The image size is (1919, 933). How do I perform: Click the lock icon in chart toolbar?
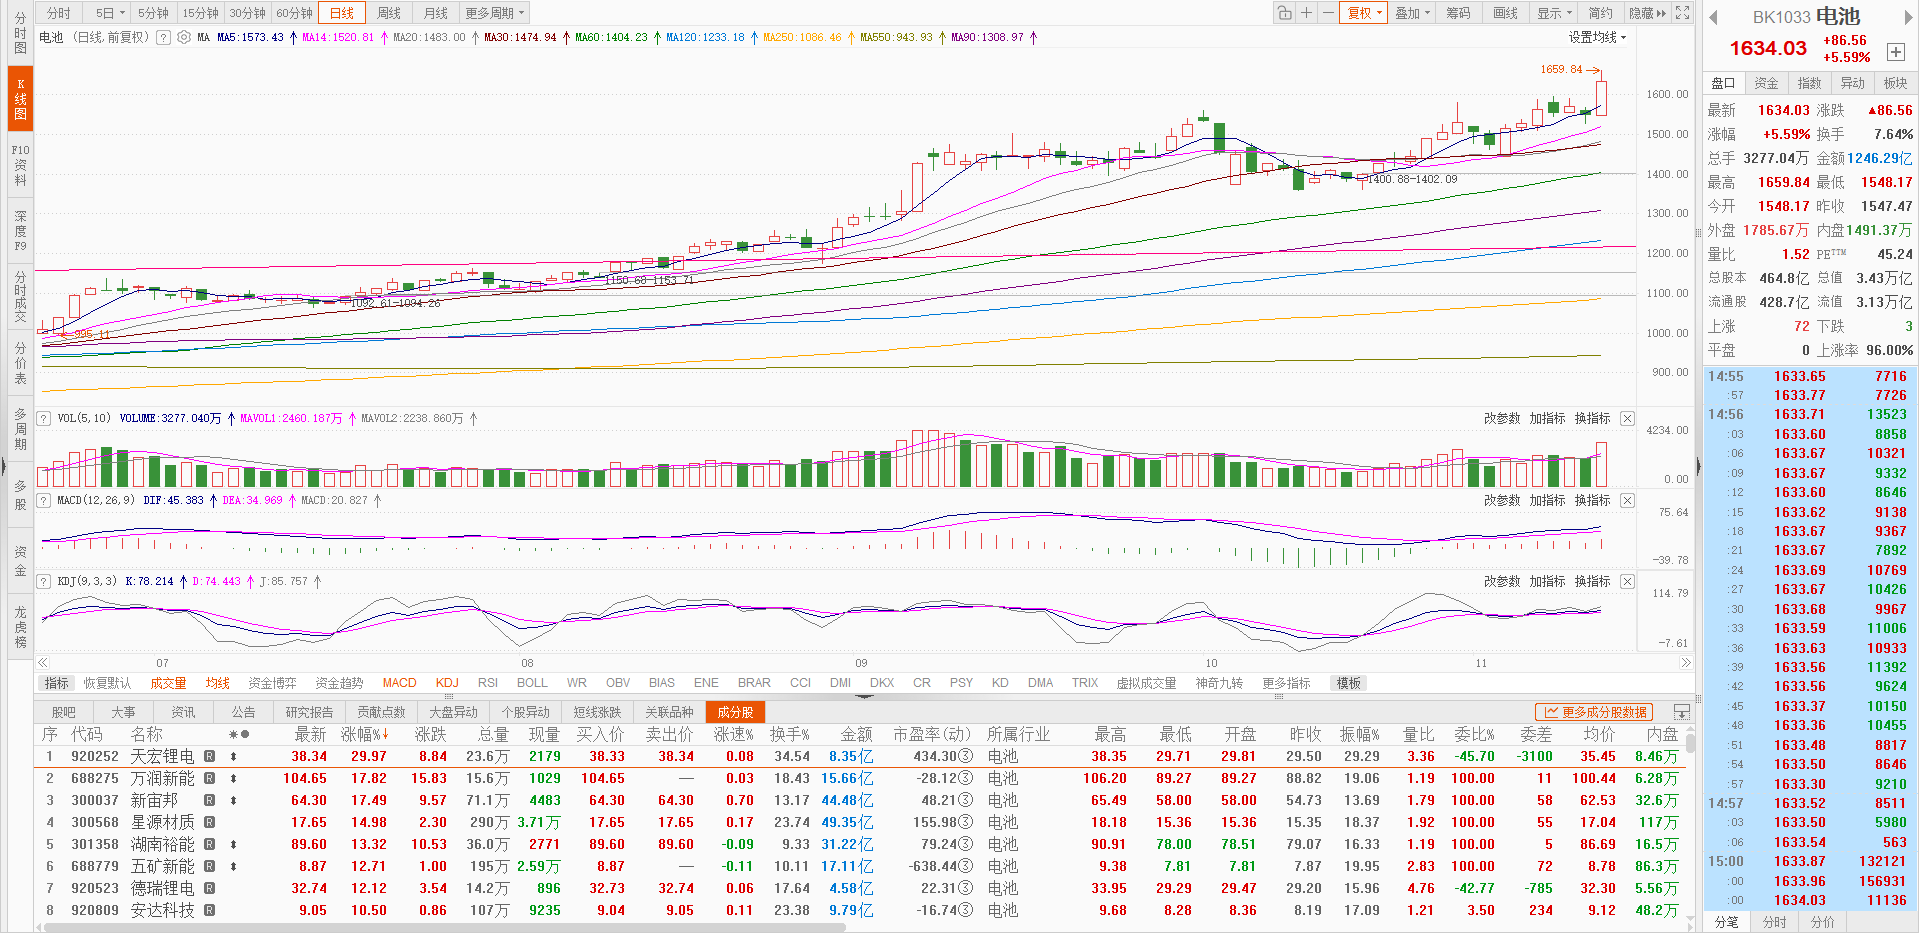[1284, 13]
